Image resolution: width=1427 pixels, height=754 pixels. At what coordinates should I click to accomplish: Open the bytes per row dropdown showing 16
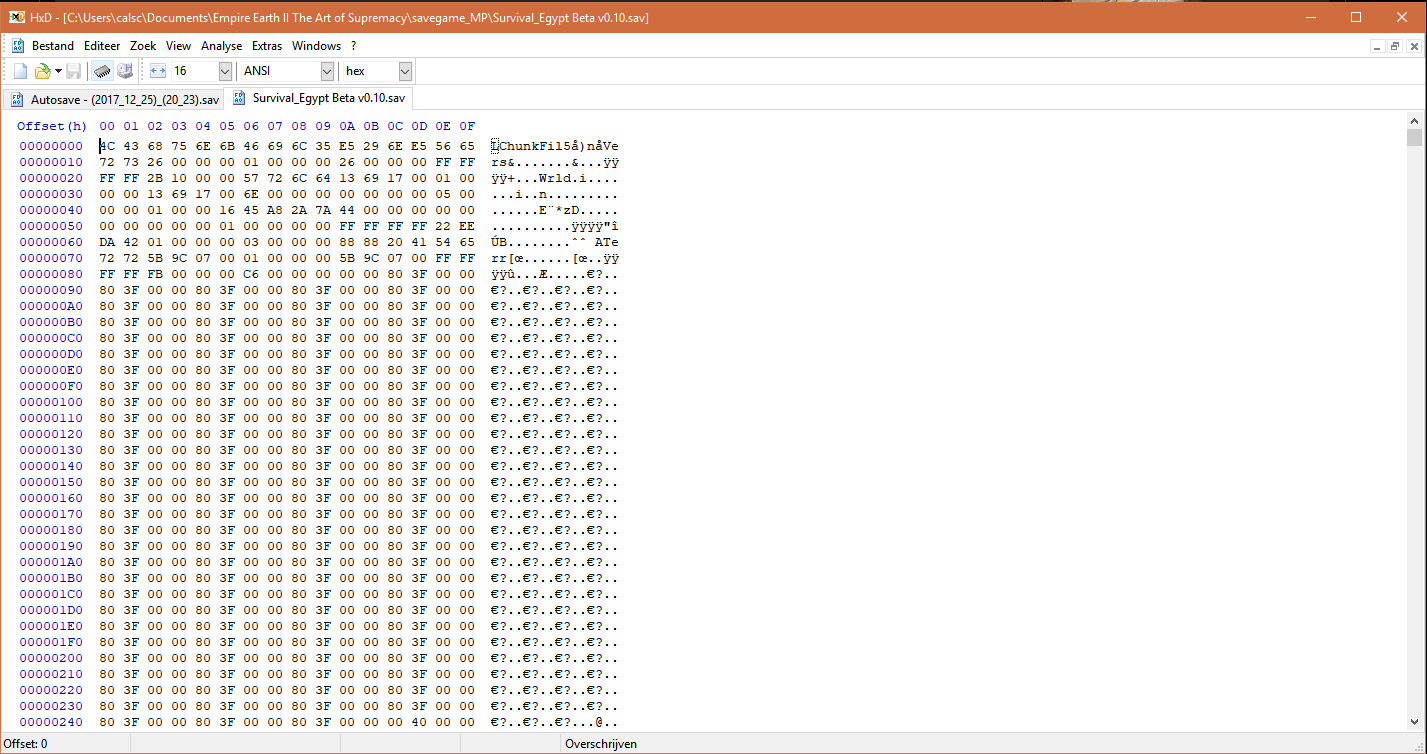224,71
